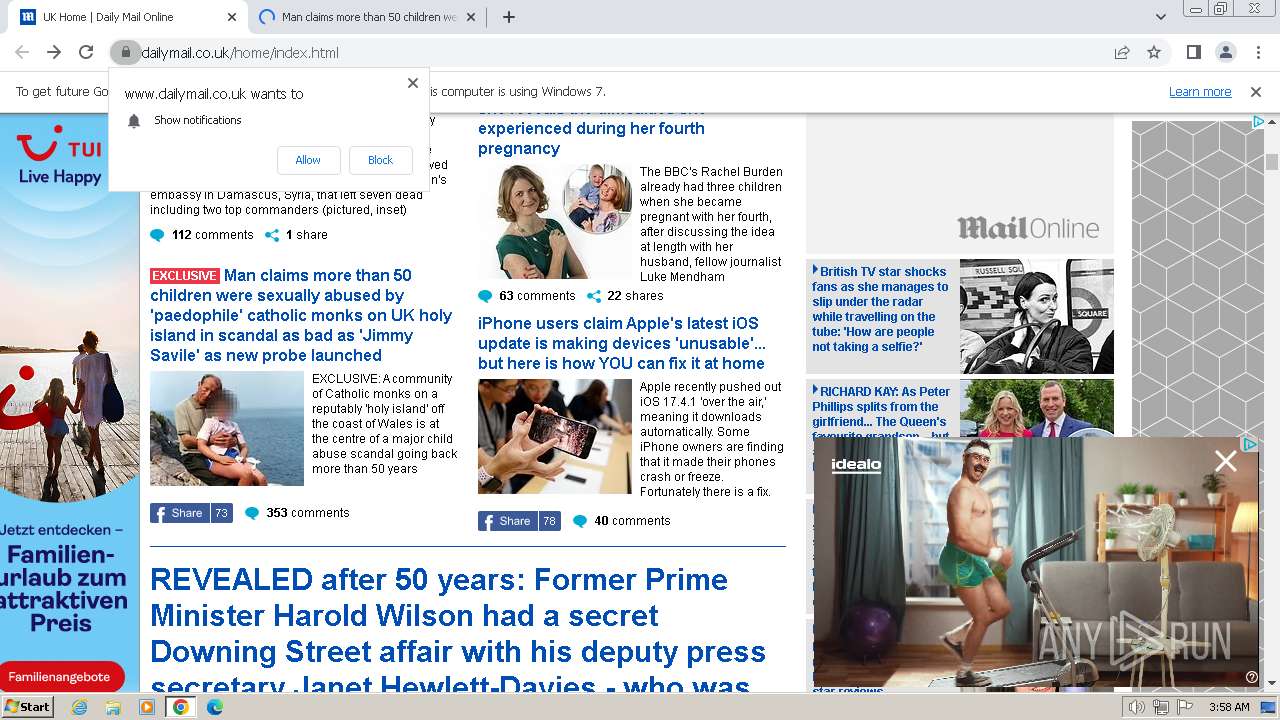The image size is (1280, 720).
Task: Click the iPhone article thumbnail
Action: [555, 436]
